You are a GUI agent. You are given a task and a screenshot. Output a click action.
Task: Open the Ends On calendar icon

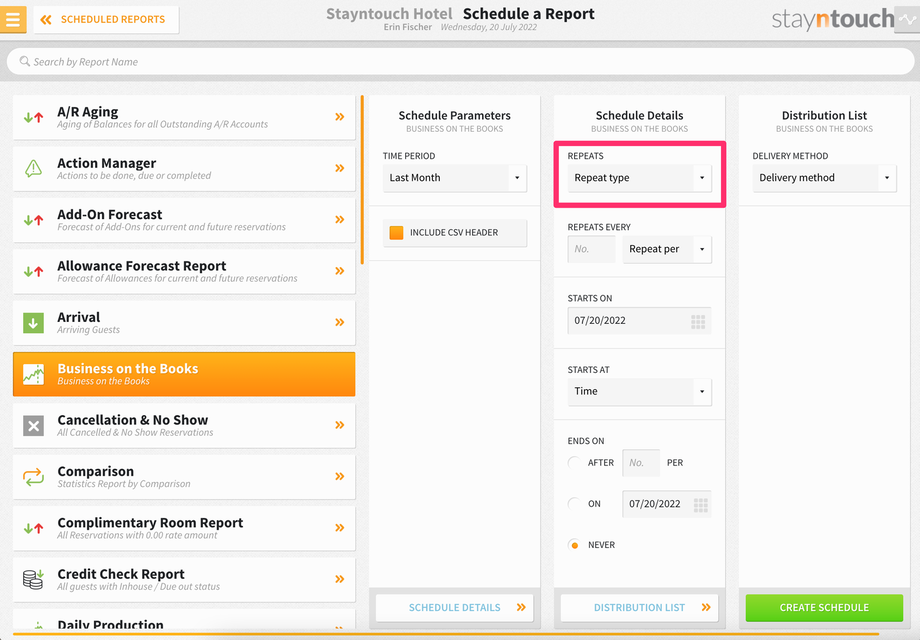tap(701, 504)
